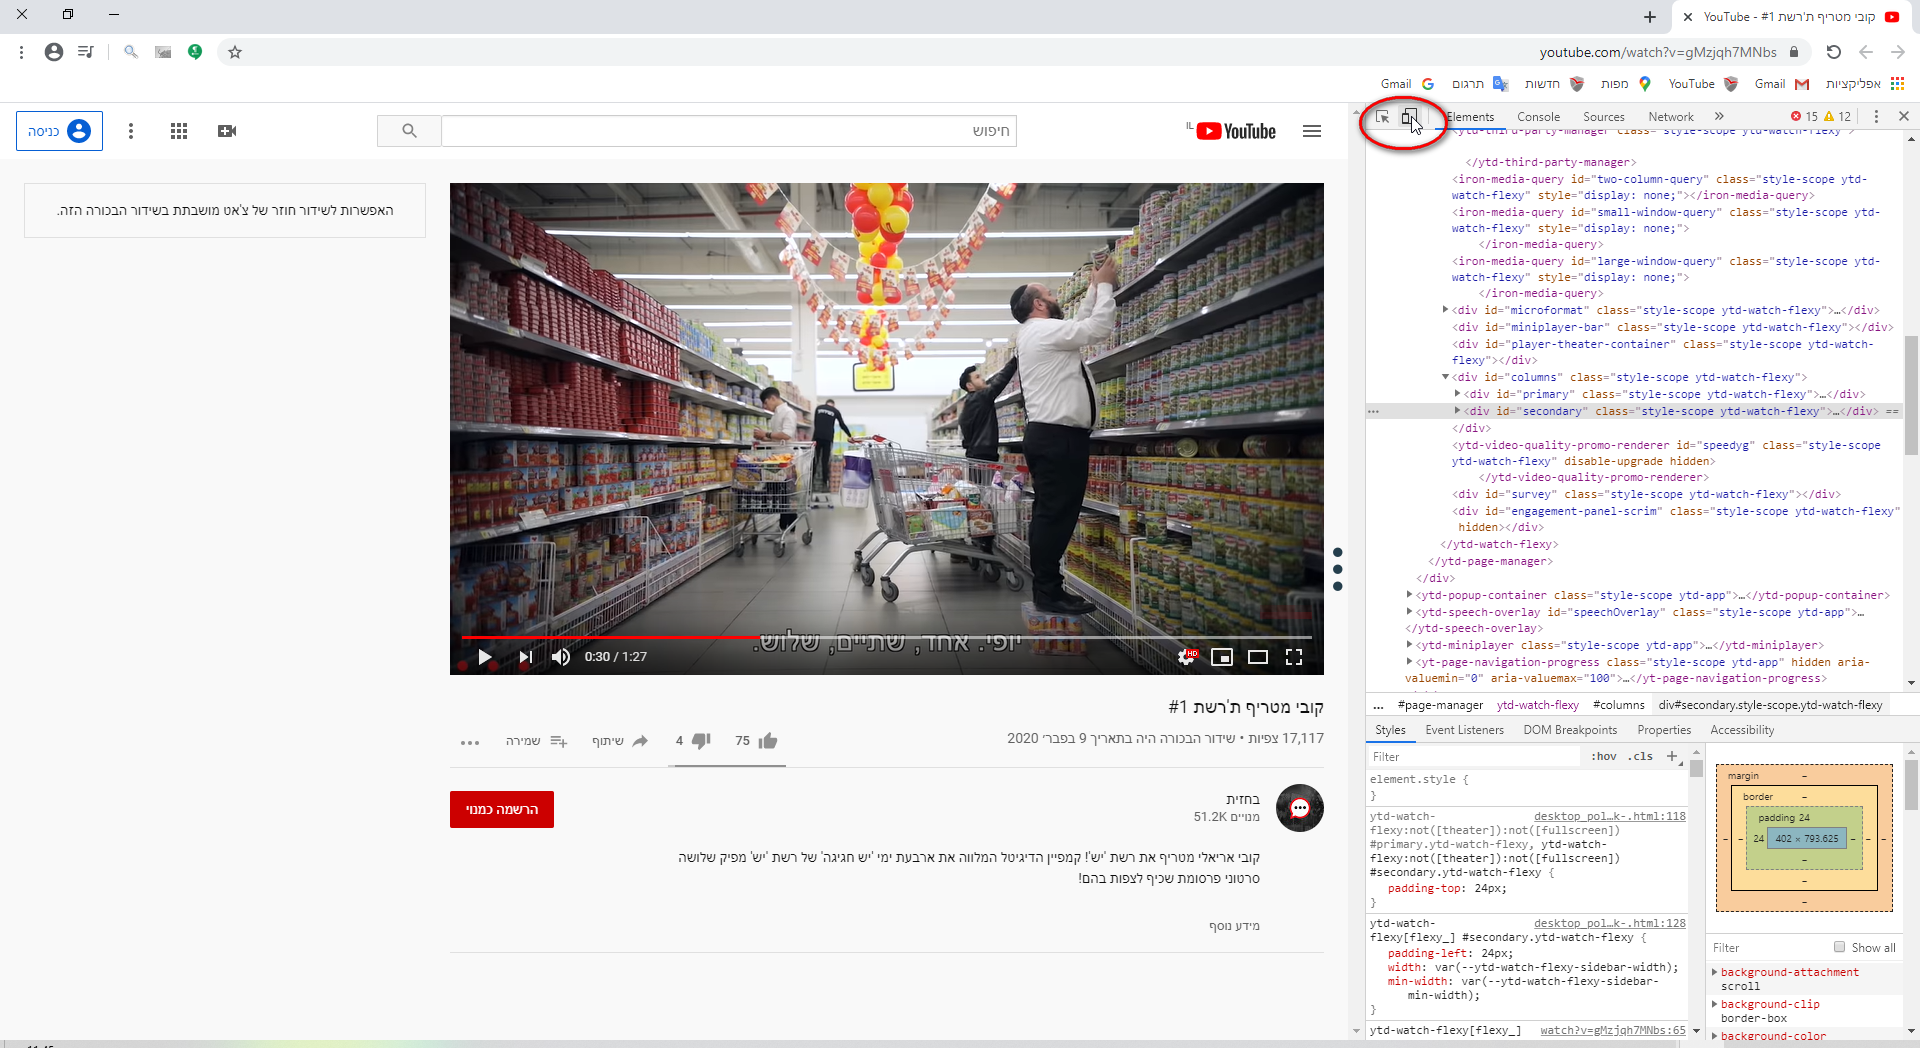1920x1048 pixels.
Task: Enter fullscreen on the video player
Action: pyautogui.click(x=1294, y=657)
